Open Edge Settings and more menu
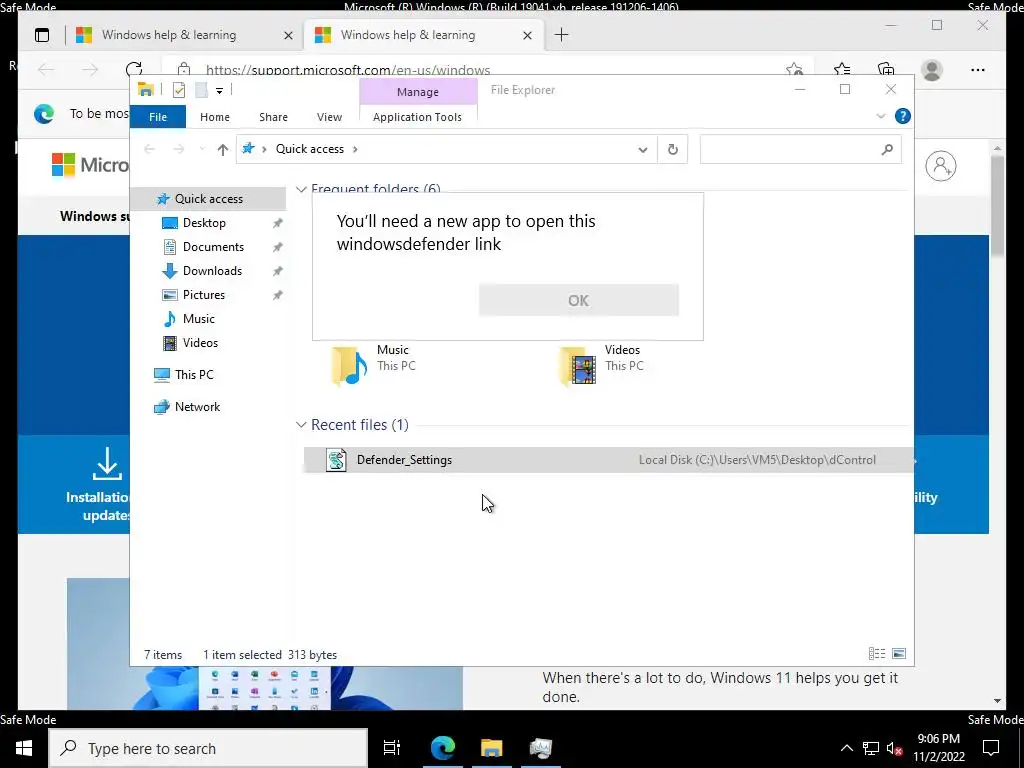Screen dimensions: 1024x768 point(978,70)
